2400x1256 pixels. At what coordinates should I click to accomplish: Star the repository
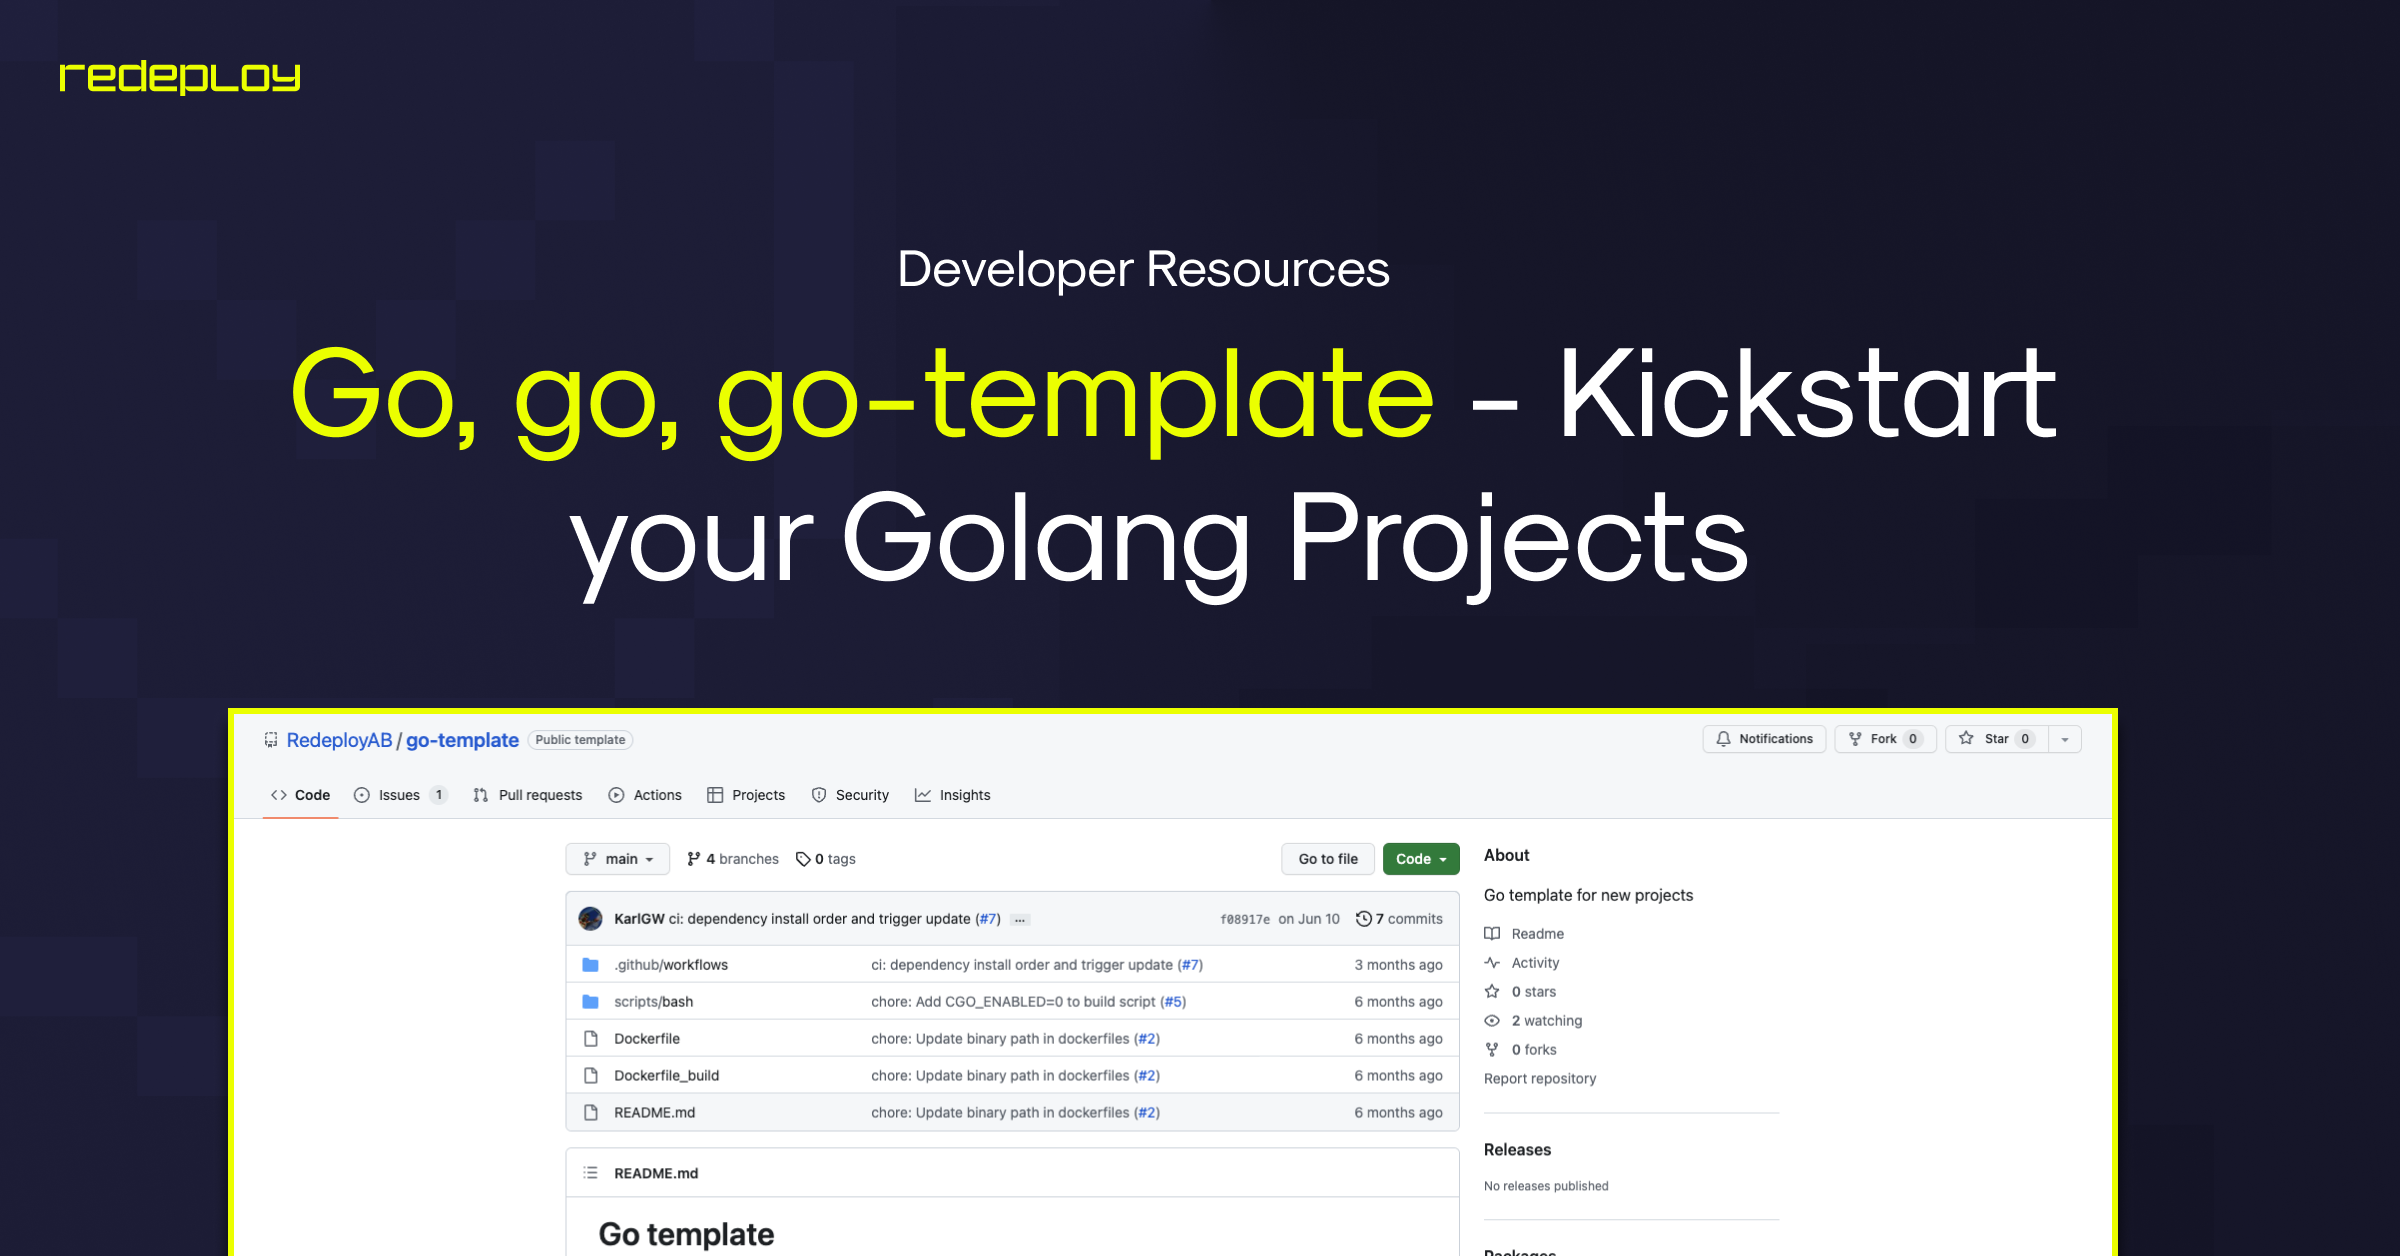coord(1996,739)
